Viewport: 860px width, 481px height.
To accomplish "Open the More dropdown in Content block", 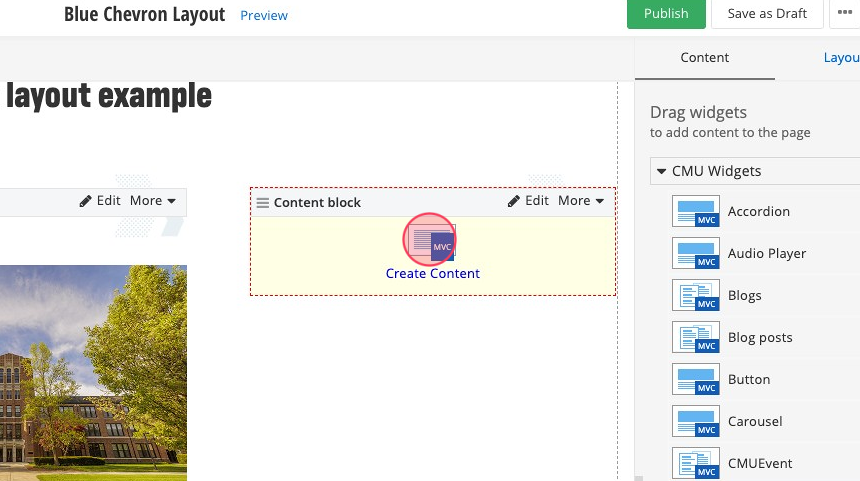I will tap(581, 201).
